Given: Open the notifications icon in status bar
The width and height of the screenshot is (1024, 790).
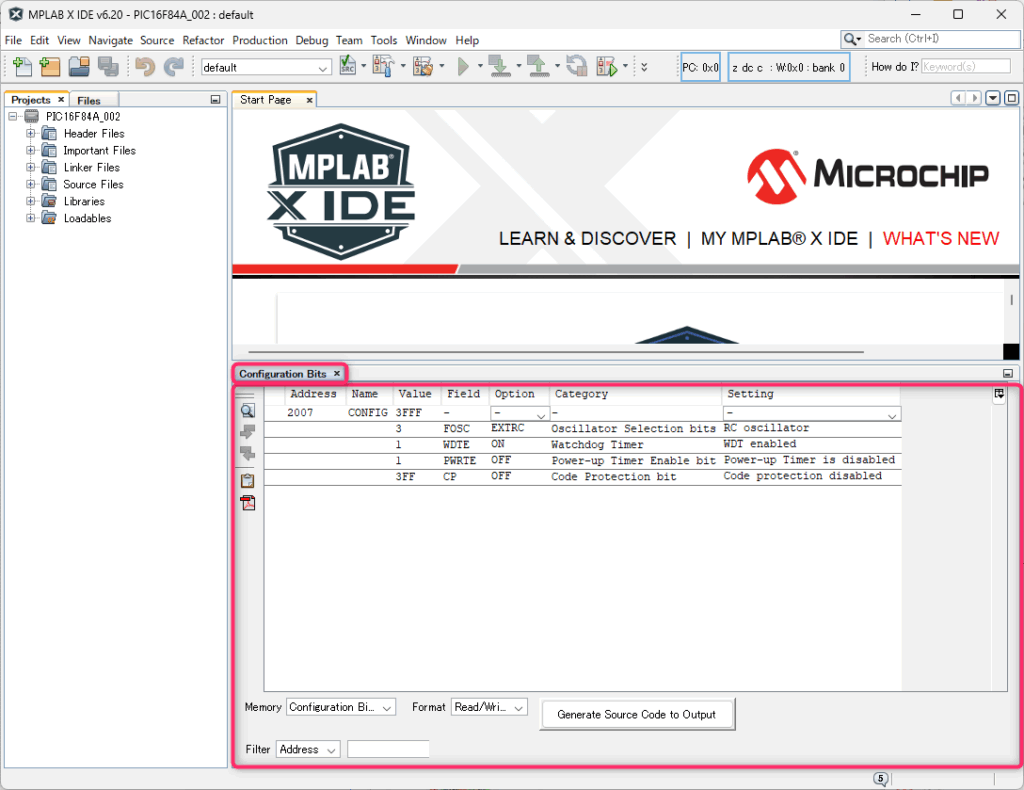Looking at the screenshot, I should (x=881, y=778).
